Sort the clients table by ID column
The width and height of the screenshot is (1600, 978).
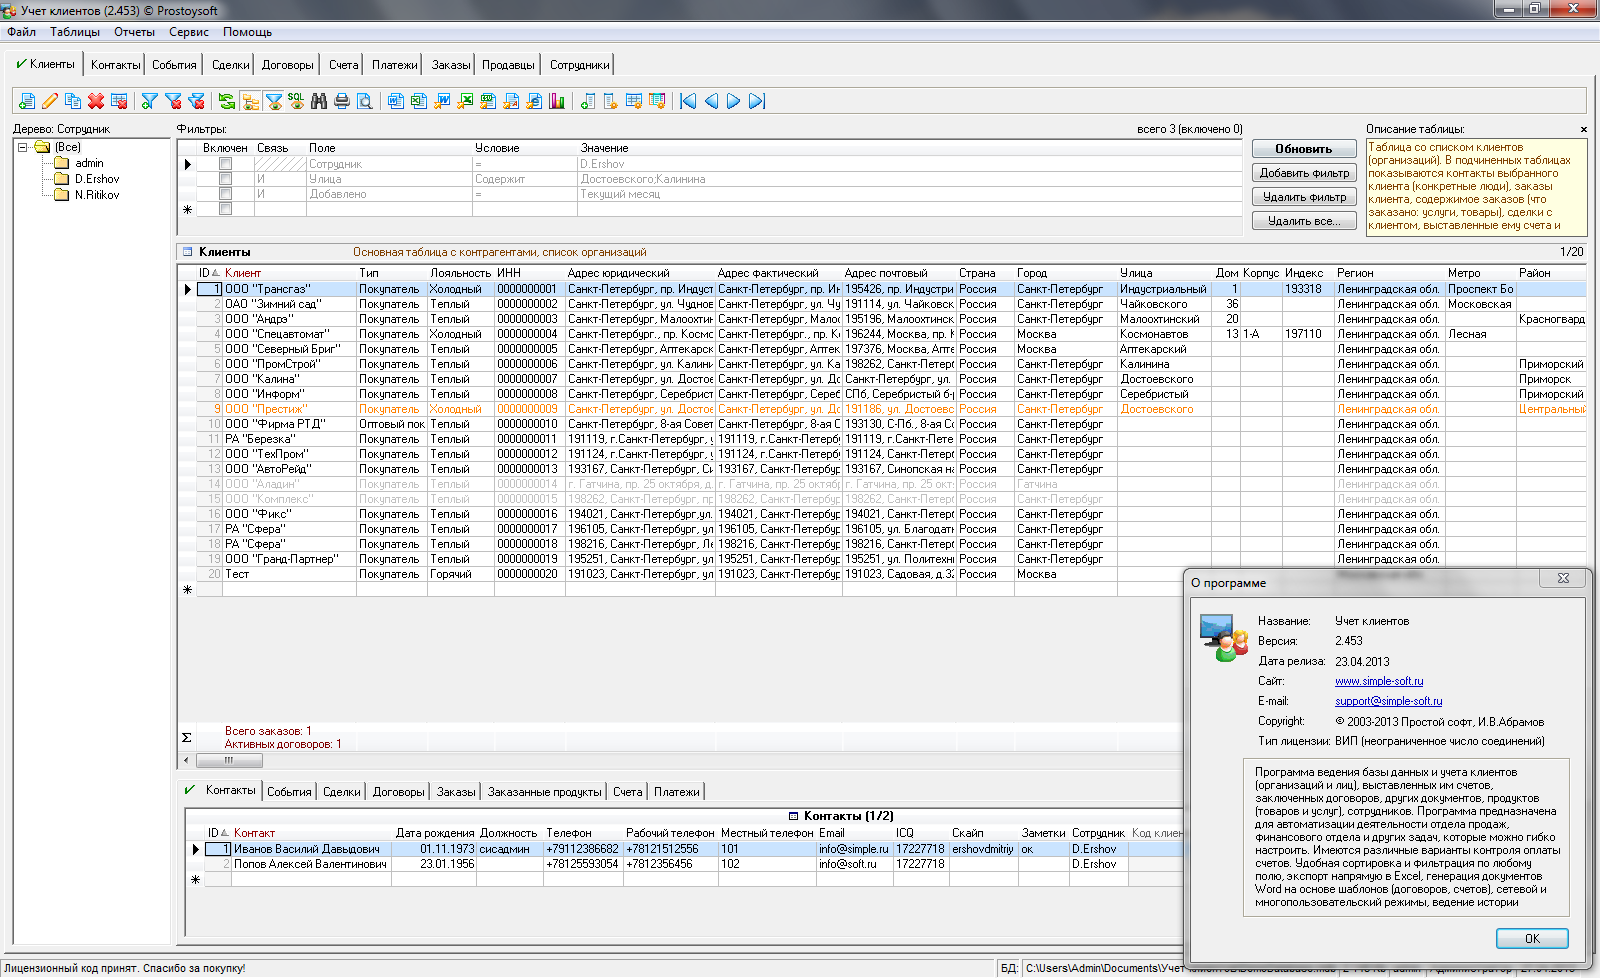[205, 273]
